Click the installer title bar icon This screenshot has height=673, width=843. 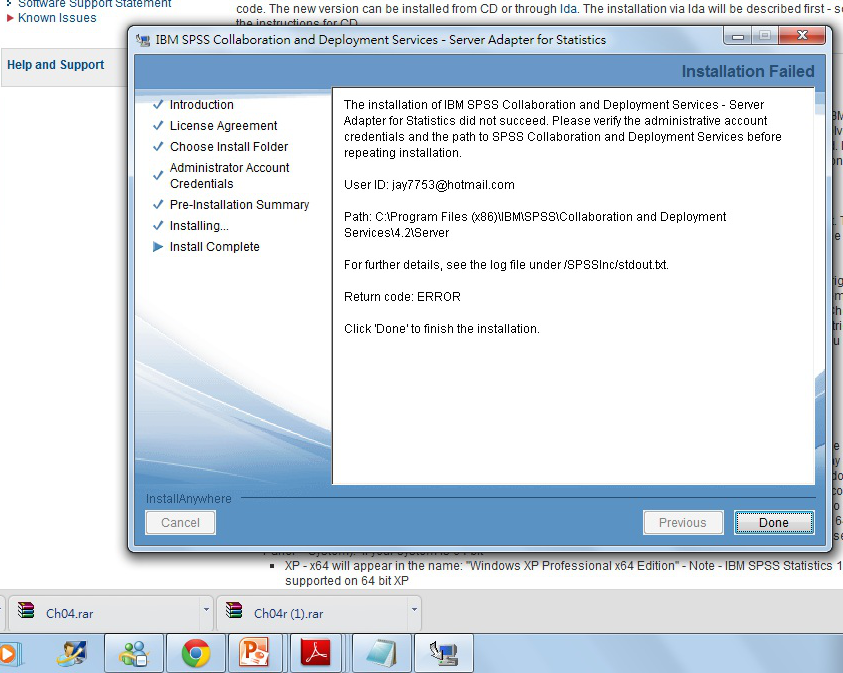(x=142, y=40)
